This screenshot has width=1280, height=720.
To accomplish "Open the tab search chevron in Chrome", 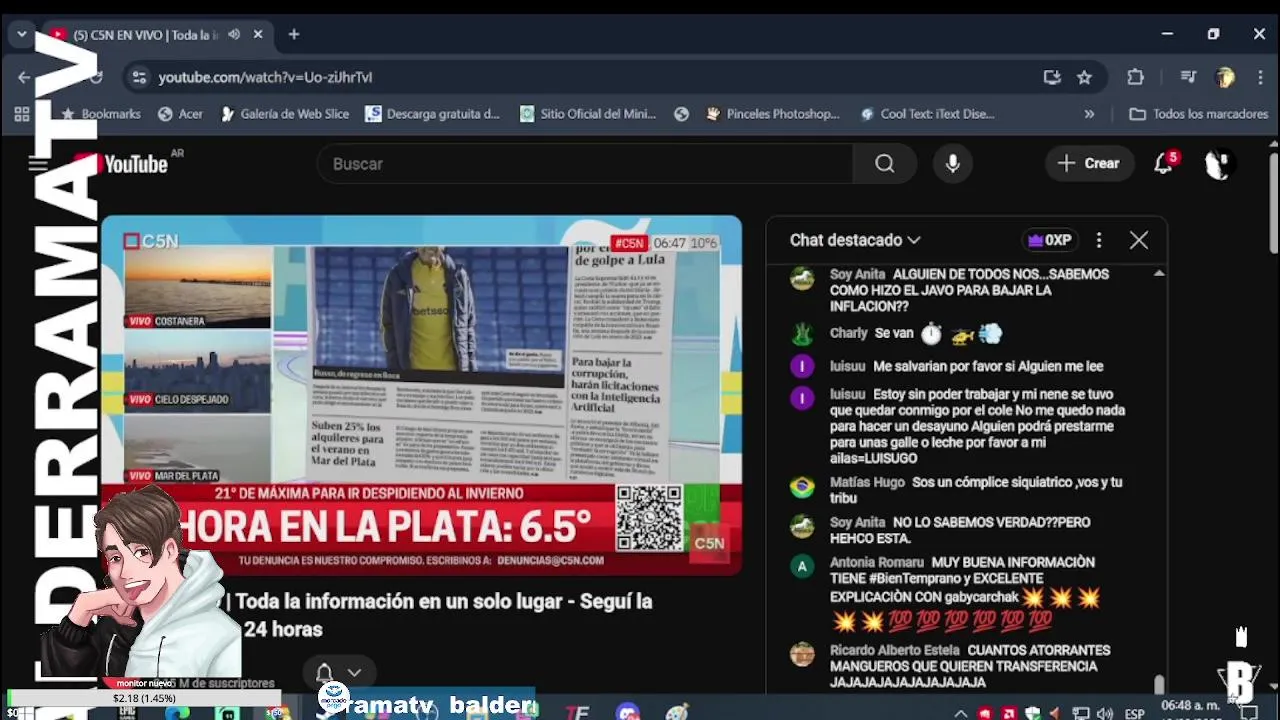I will pyautogui.click(x=21, y=34).
